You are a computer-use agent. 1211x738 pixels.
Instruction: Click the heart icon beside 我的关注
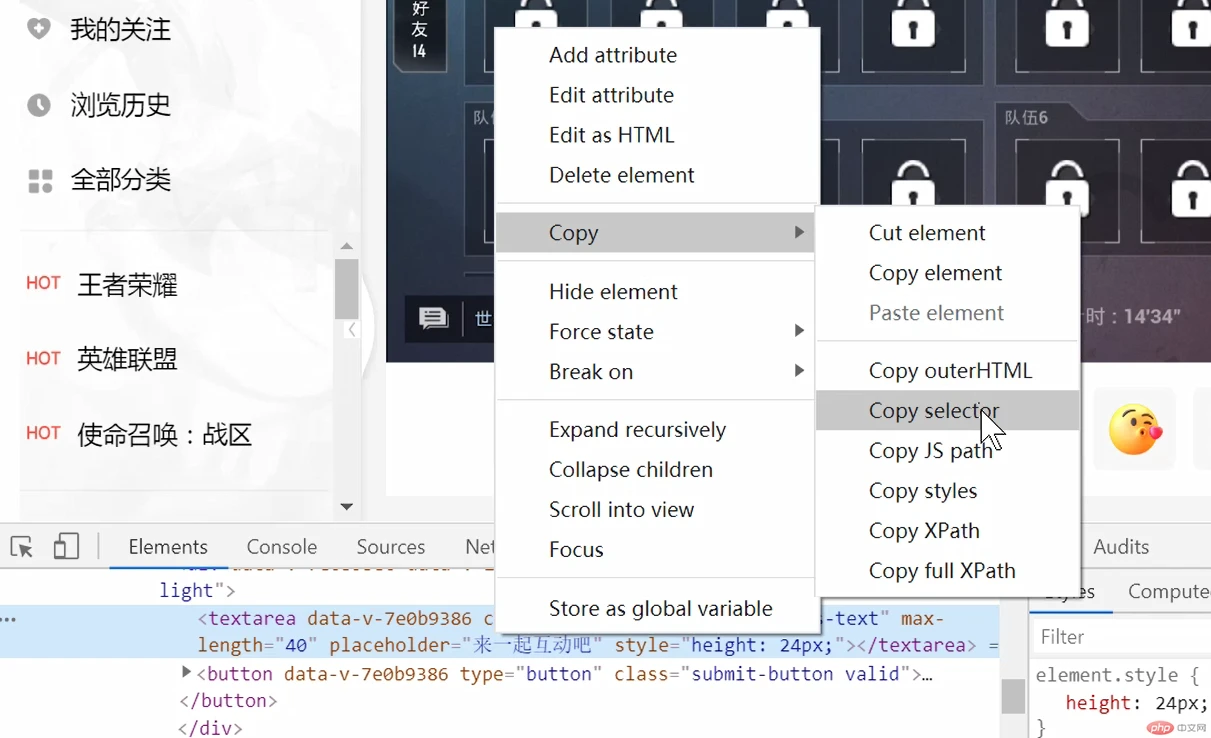pos(39,29)
